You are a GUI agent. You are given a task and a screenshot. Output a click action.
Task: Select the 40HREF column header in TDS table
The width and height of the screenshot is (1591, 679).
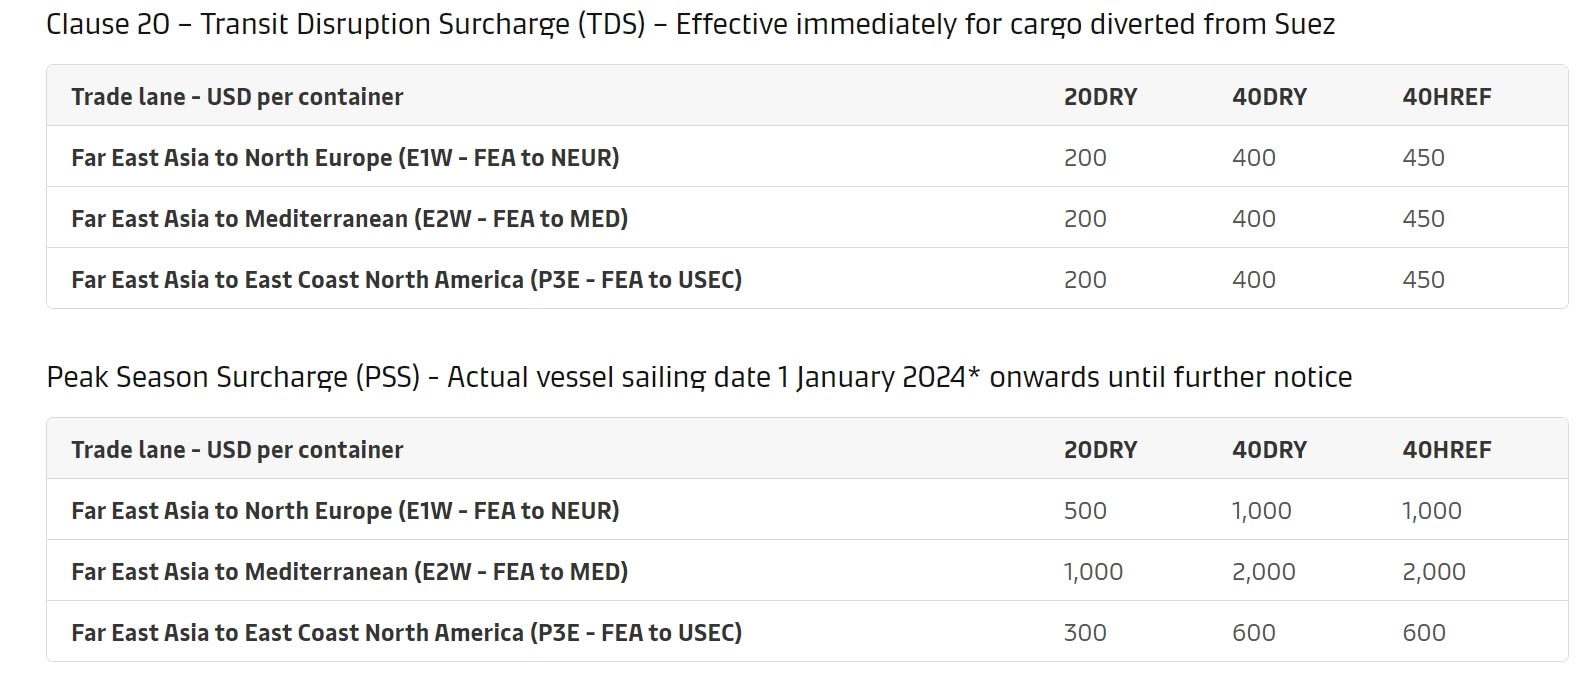coord(1446,97)
